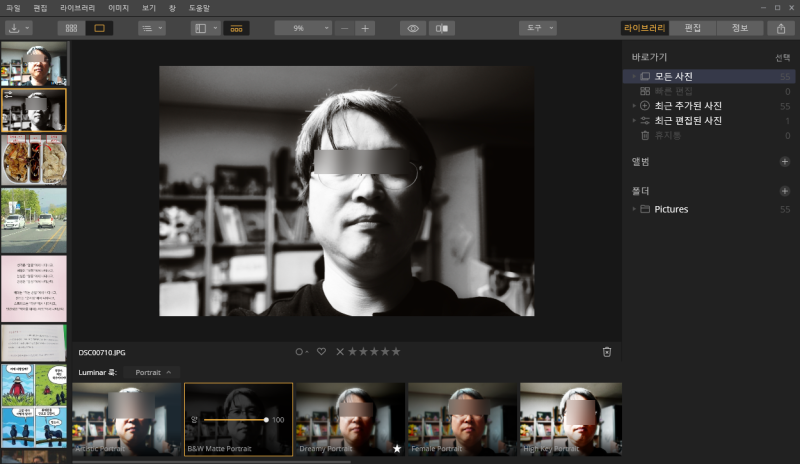Select 빠른 편집 shortcut

point(709,91)
